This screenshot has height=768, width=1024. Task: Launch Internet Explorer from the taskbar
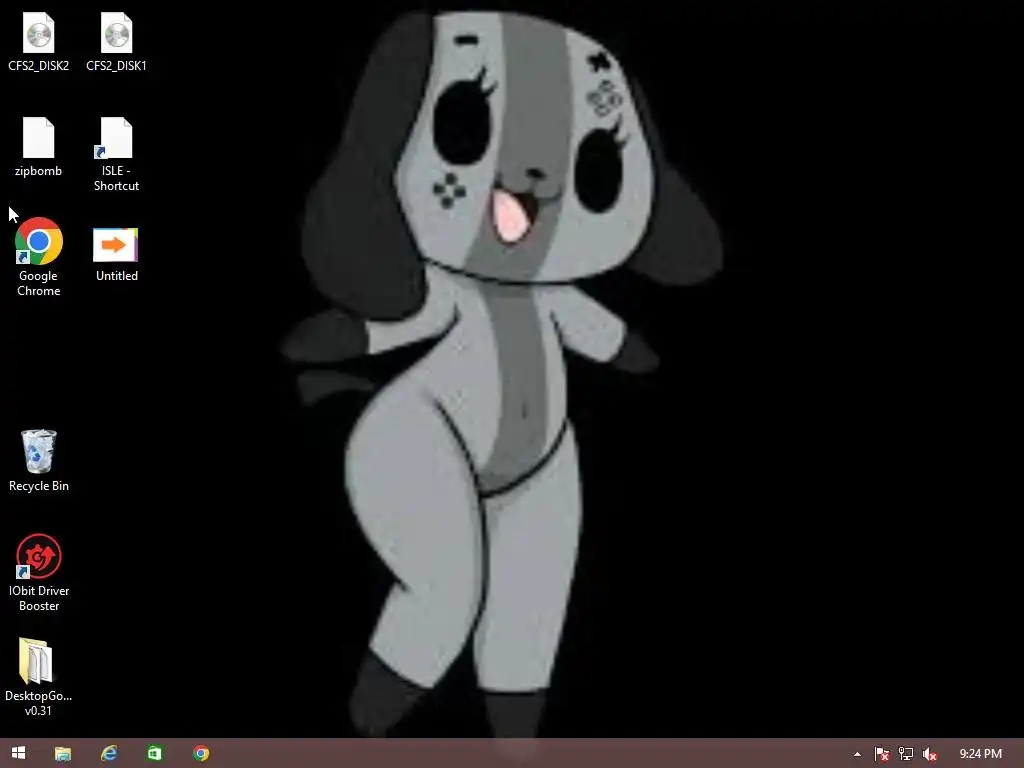point(108,754)
